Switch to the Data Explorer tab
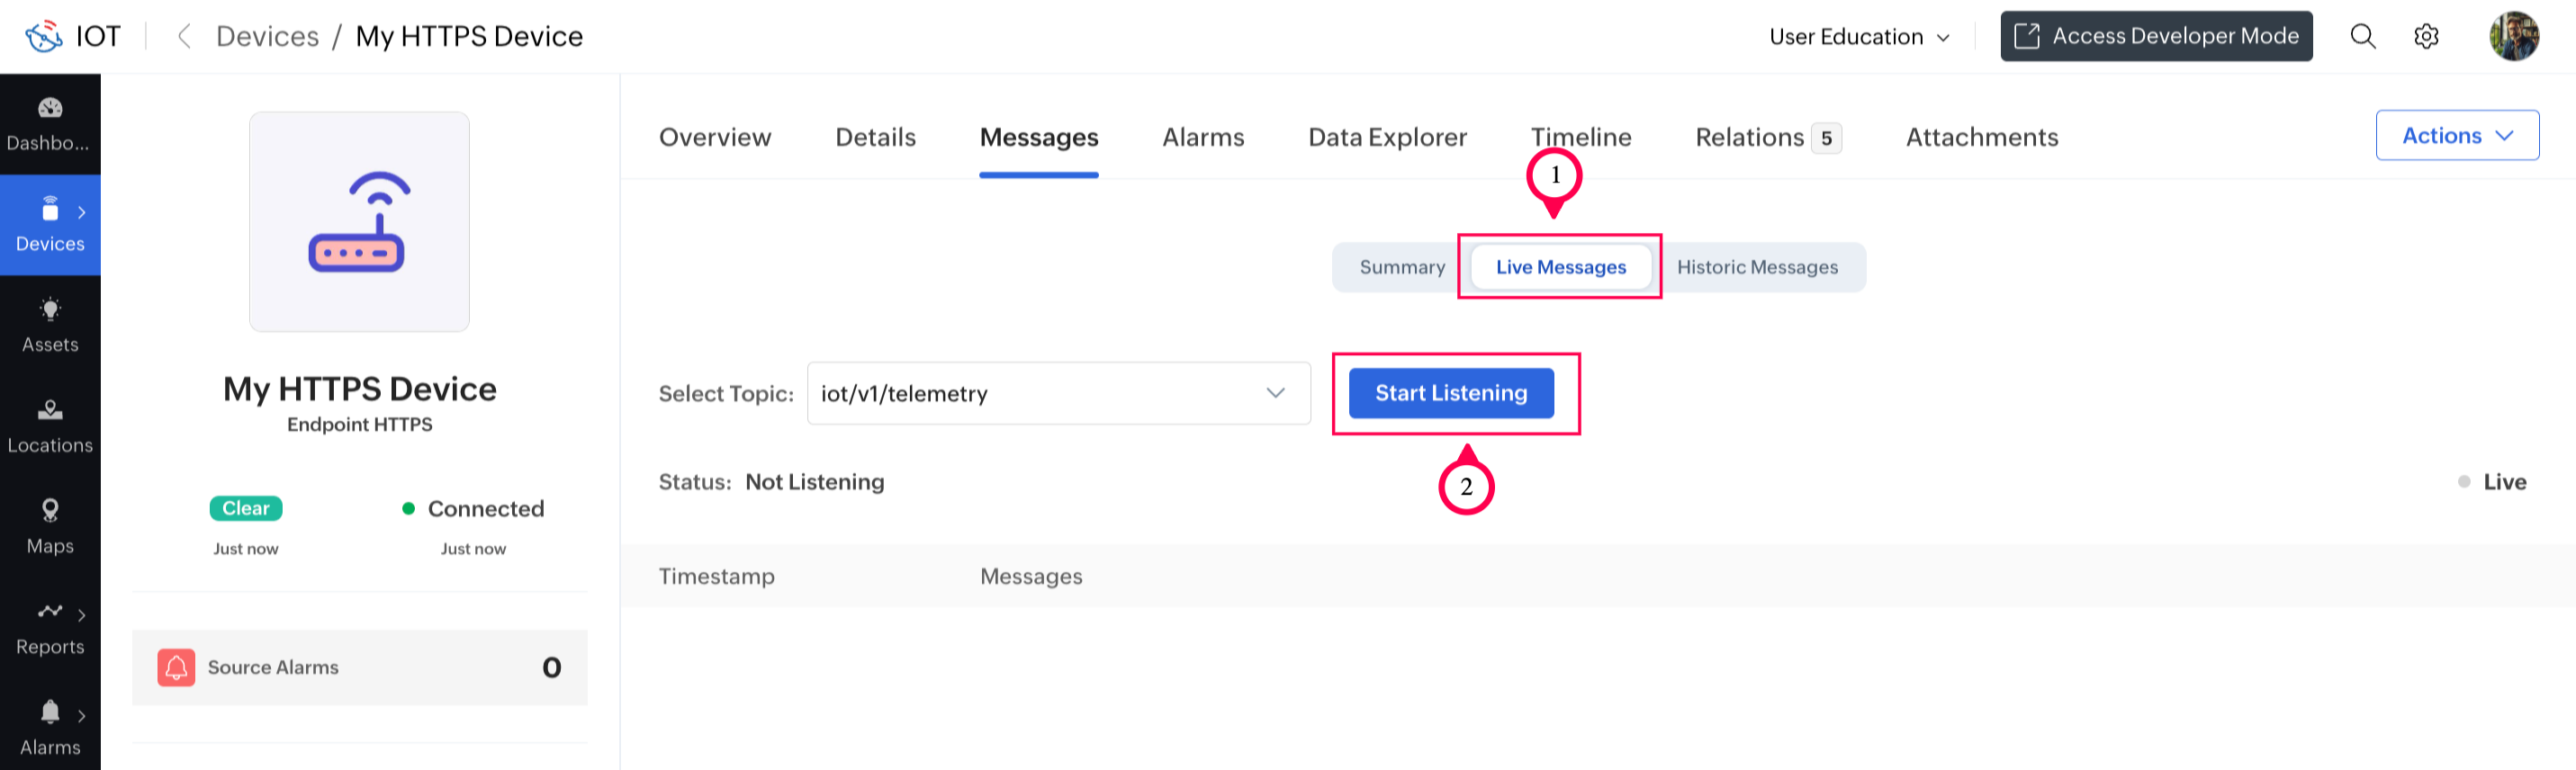 1387,137
